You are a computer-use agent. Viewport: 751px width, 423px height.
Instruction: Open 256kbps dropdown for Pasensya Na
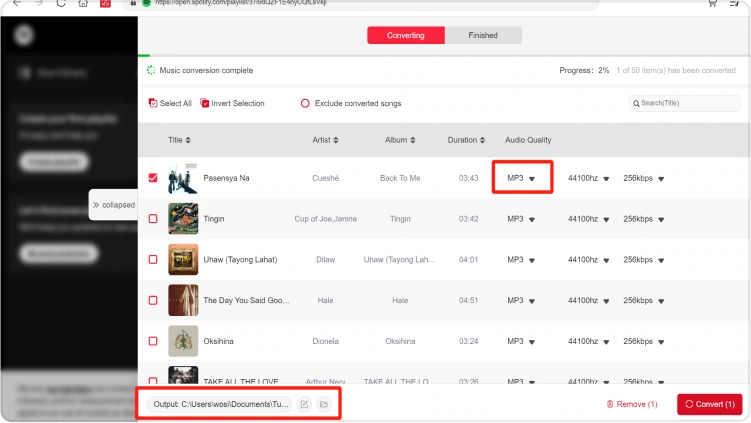click(x=643, y=178)
